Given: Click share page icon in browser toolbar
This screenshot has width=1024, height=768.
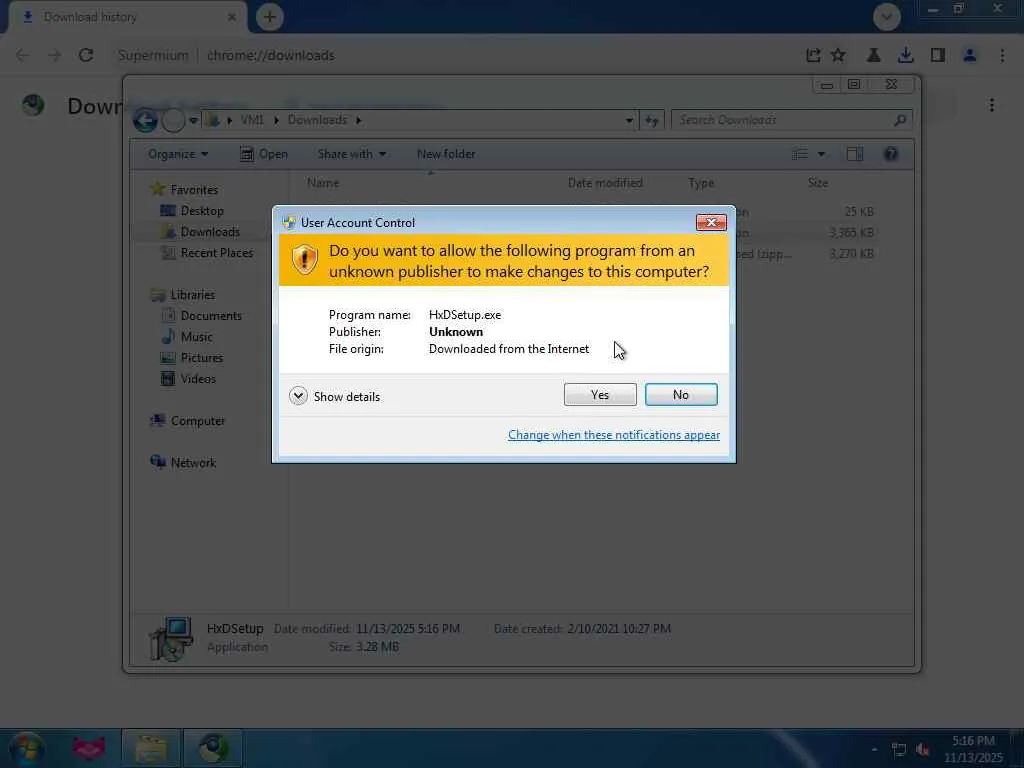Looking at the screenshot, I should (x=812, y=56).
